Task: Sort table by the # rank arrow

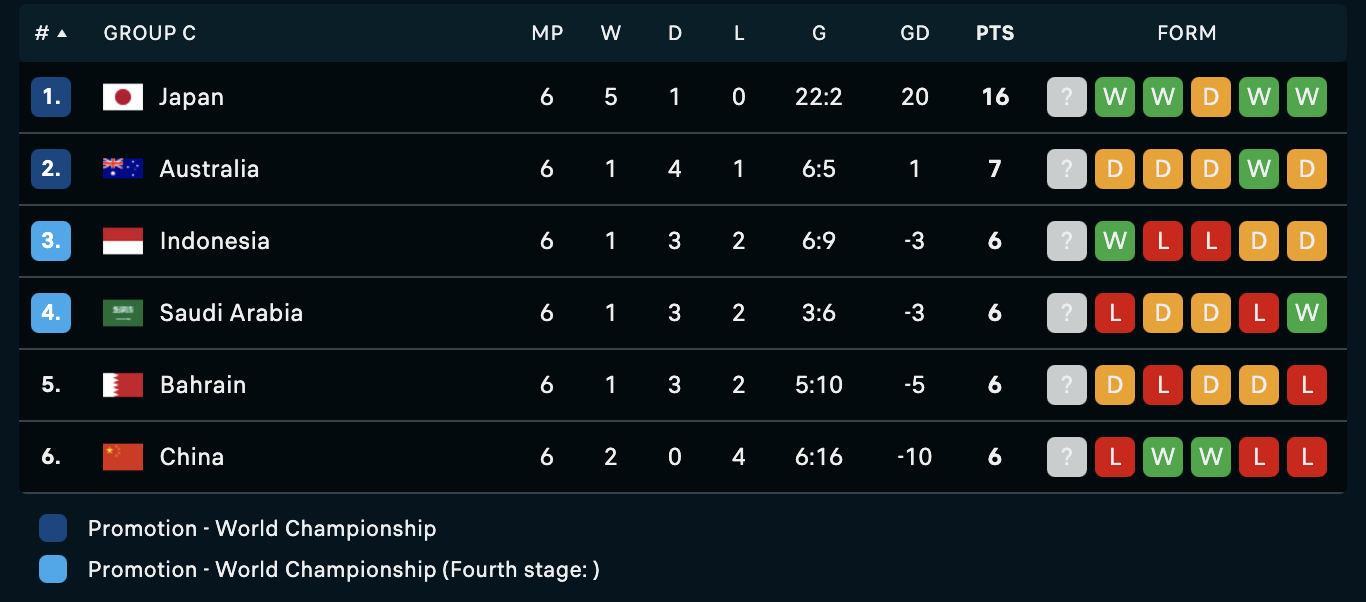Action: pos(62,33)
